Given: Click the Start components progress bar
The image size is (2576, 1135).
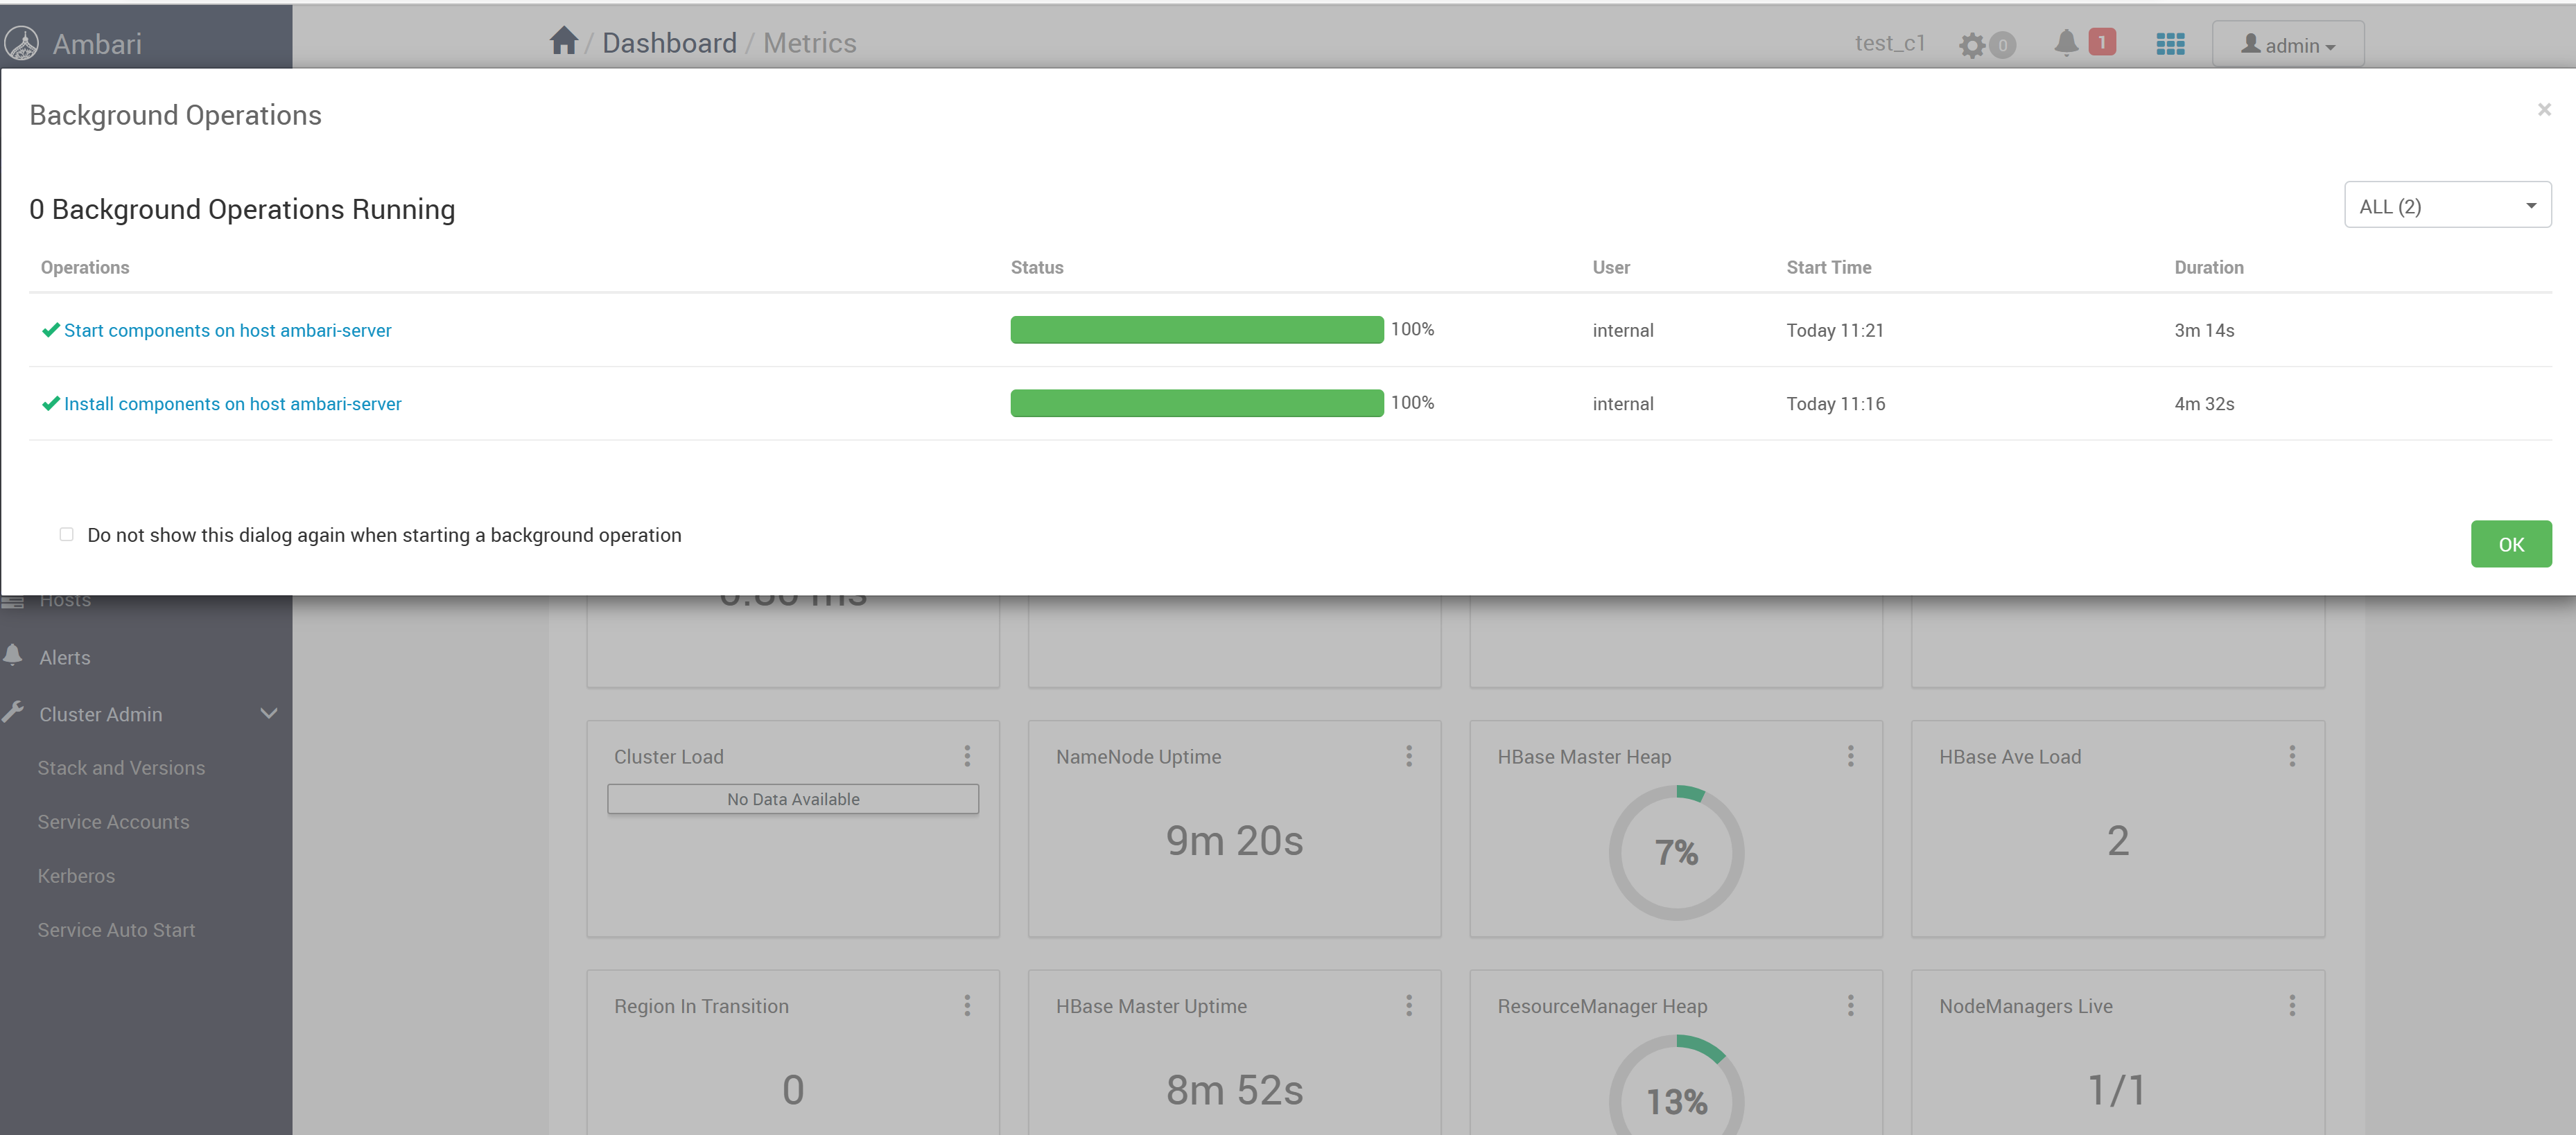Looking at the screenshot, I should pos(1196,329).
